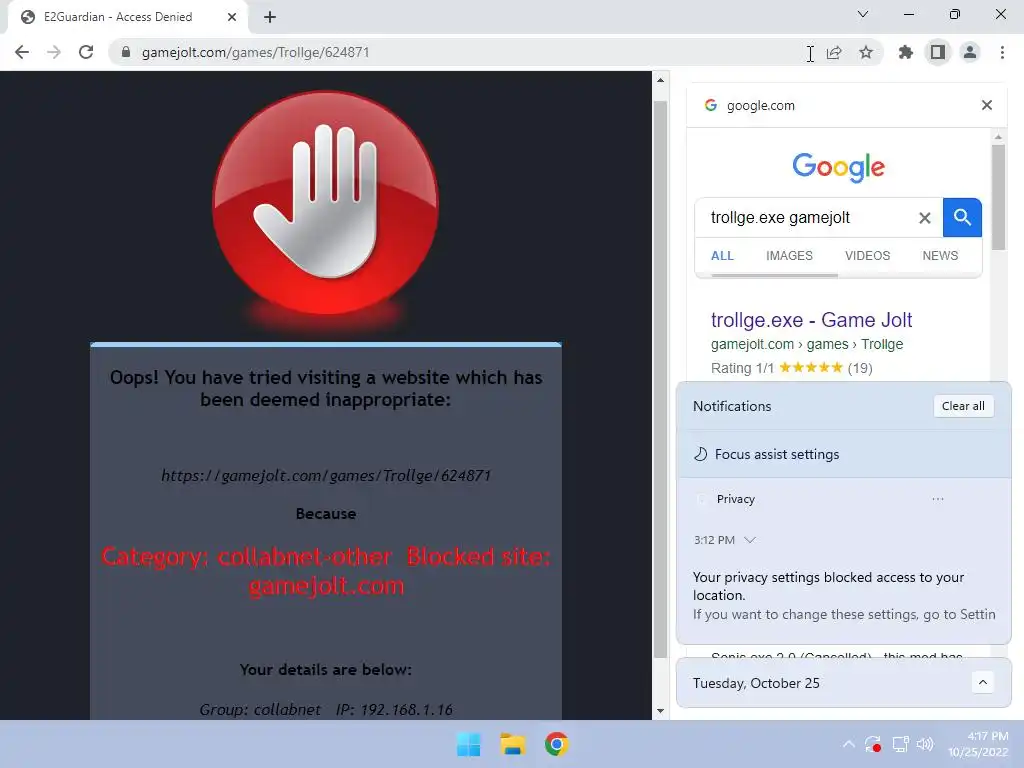
Task: Clear the Google search query
Action: [x=925, y=218]
